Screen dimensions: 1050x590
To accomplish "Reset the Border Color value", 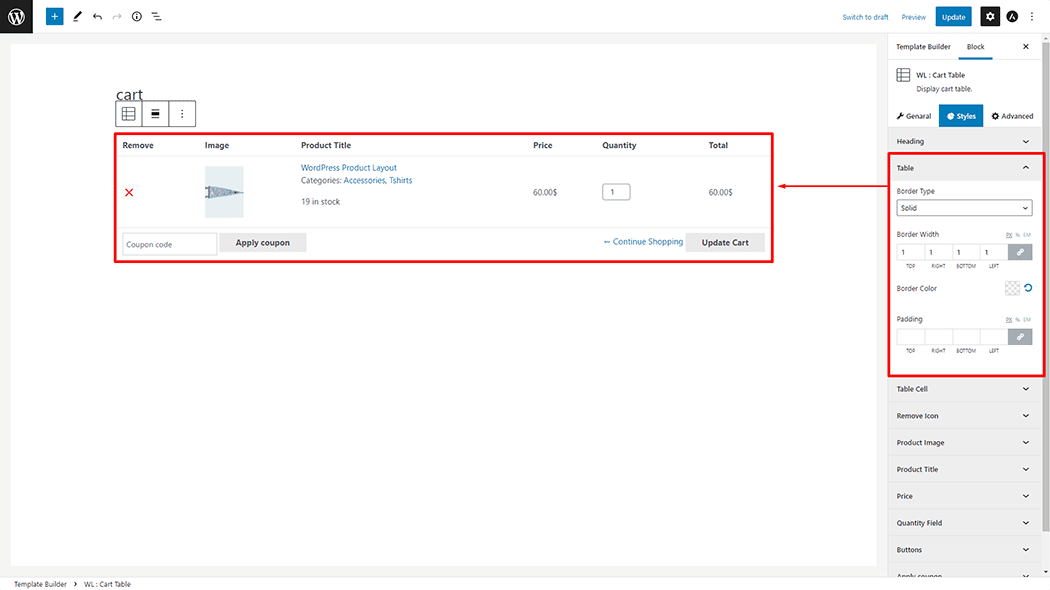I will point(1028,288).
